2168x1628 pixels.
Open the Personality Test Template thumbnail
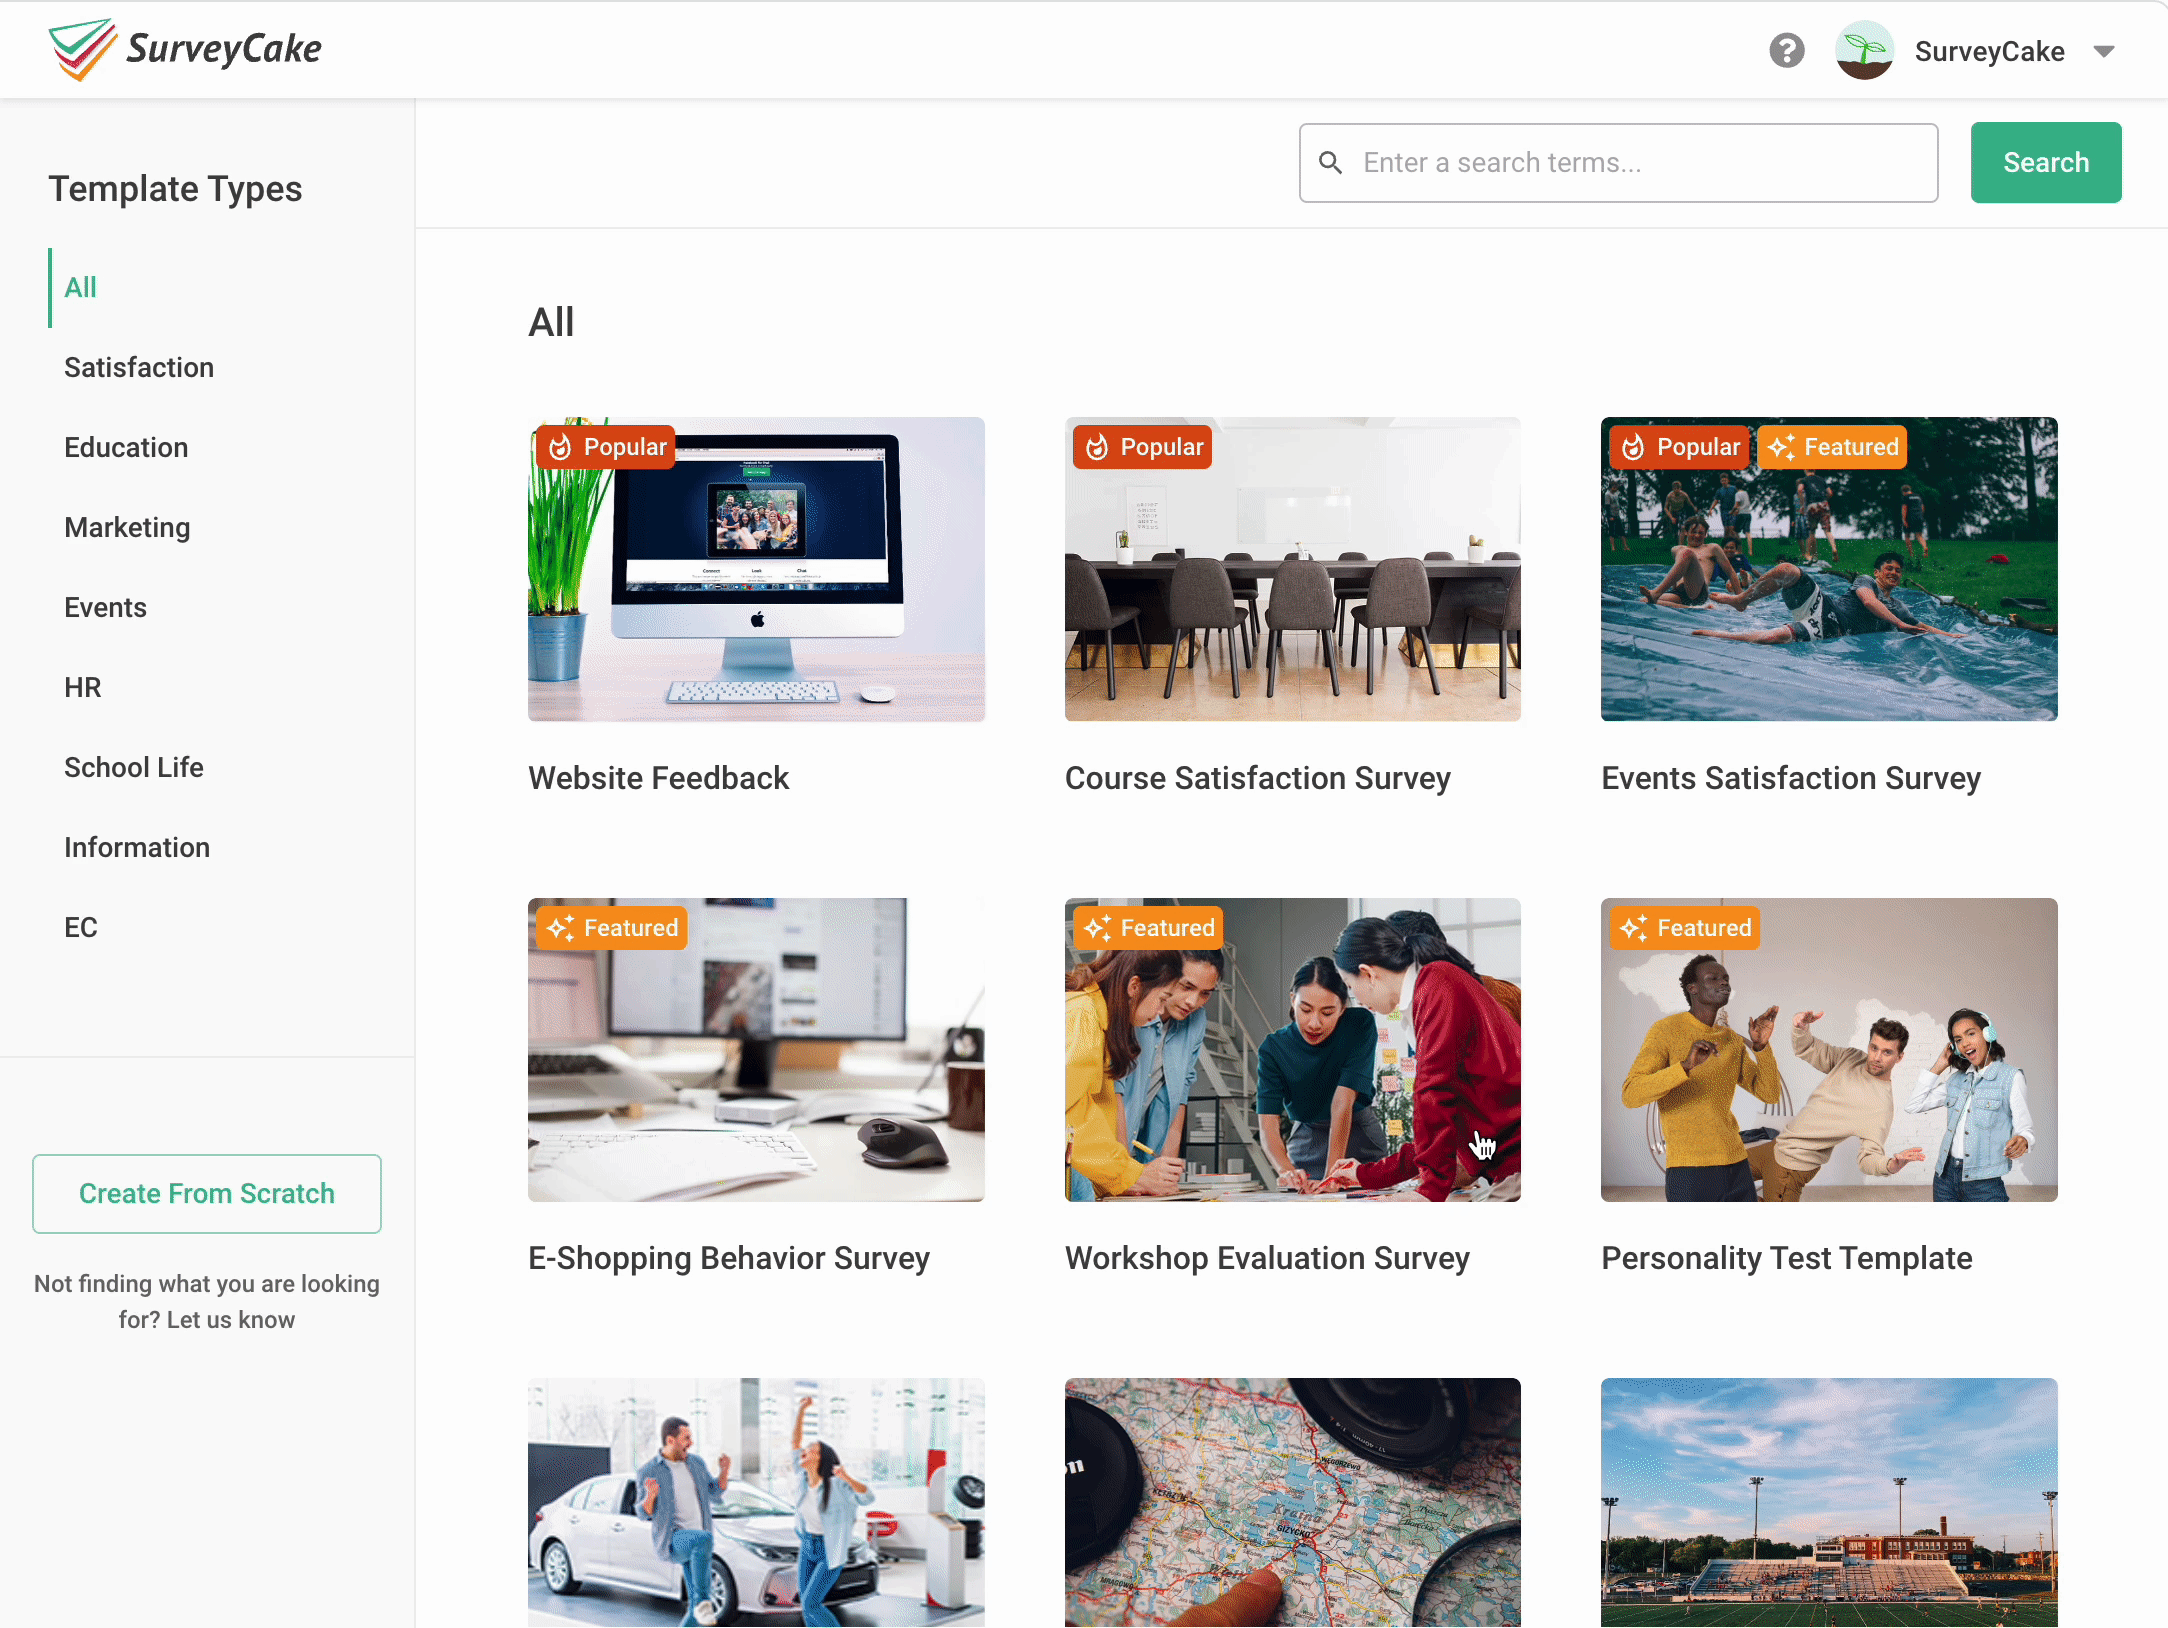tap(1828, 1050)
